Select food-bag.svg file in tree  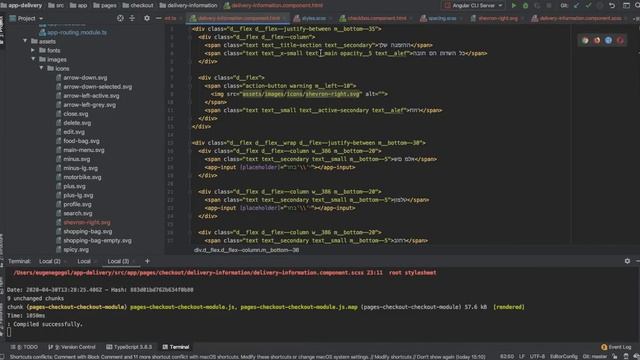81,141
